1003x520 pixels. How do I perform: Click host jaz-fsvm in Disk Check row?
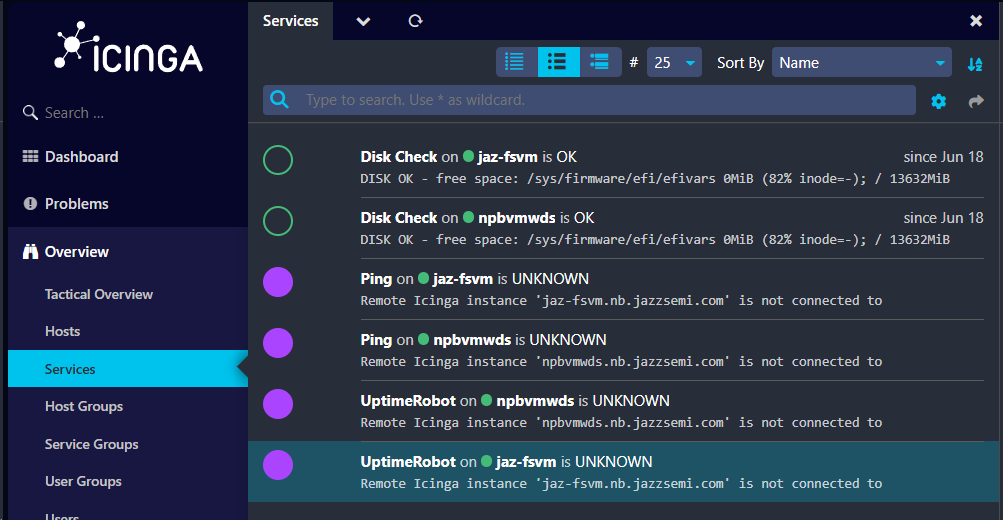click(507, 157)
